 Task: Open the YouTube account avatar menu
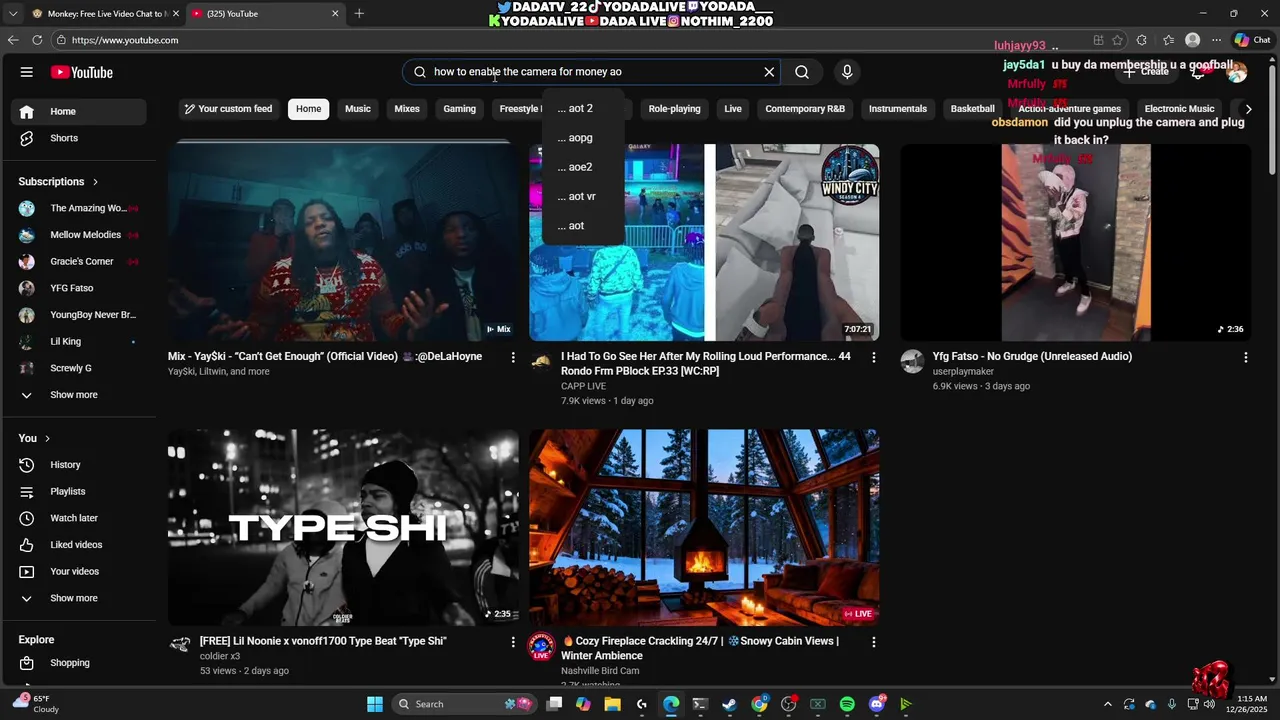coord(1237,72)
